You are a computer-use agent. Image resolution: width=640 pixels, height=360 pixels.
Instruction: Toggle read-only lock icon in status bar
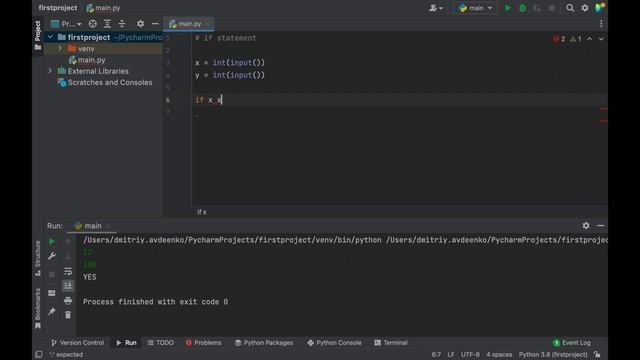click(597, 355)
